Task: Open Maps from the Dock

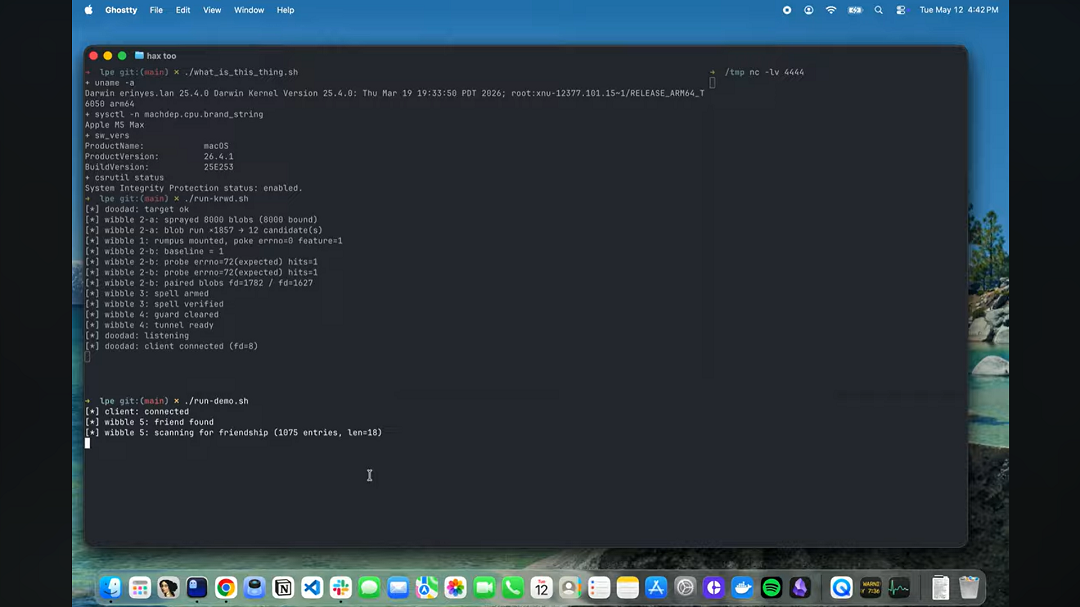Action: pos(427,588)
